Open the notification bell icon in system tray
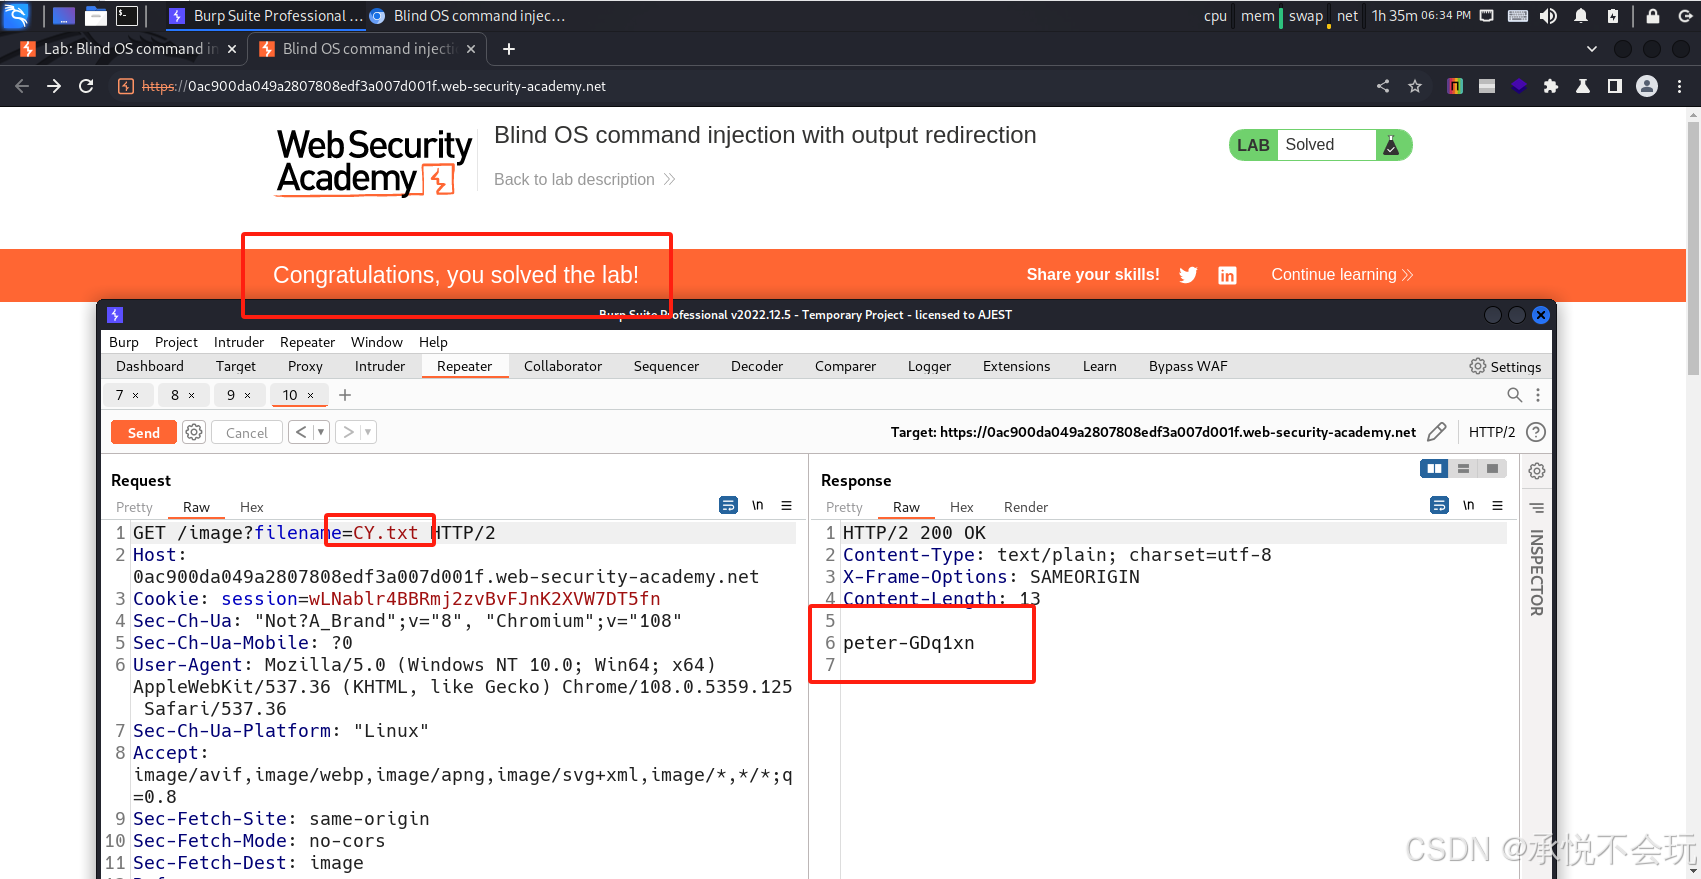Image resolution: width=1701 pixels, height=879 pixels. [x=1581, y=15]
